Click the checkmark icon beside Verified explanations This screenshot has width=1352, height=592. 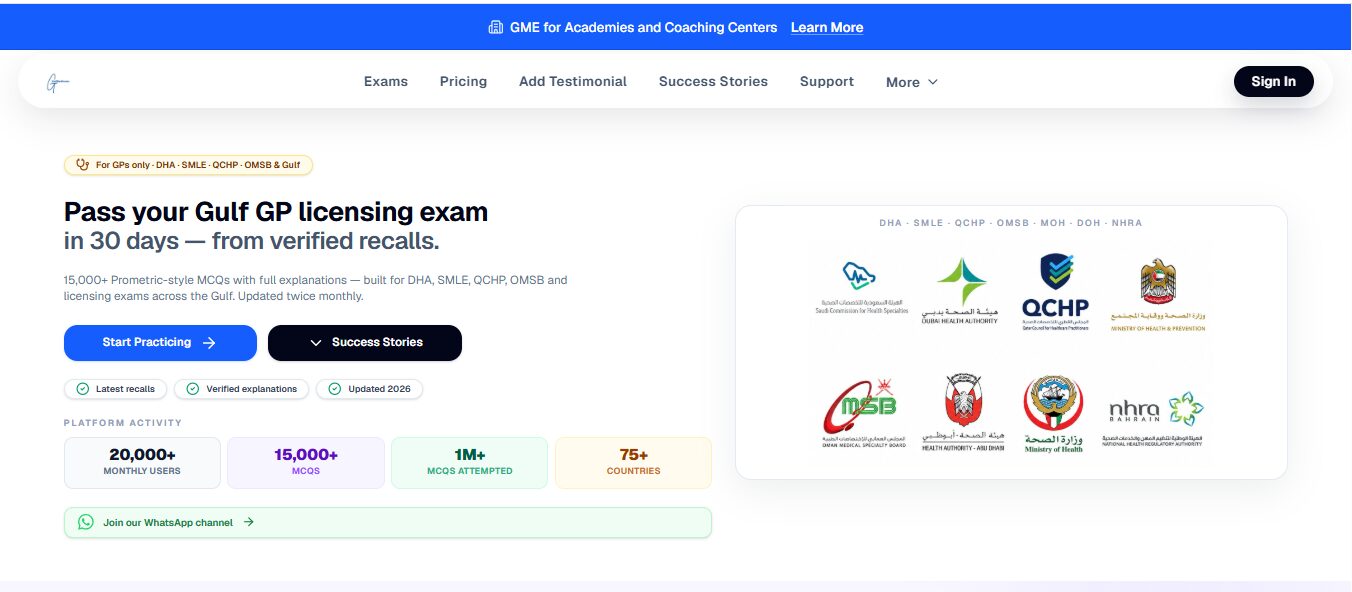(x=193, y=389)
